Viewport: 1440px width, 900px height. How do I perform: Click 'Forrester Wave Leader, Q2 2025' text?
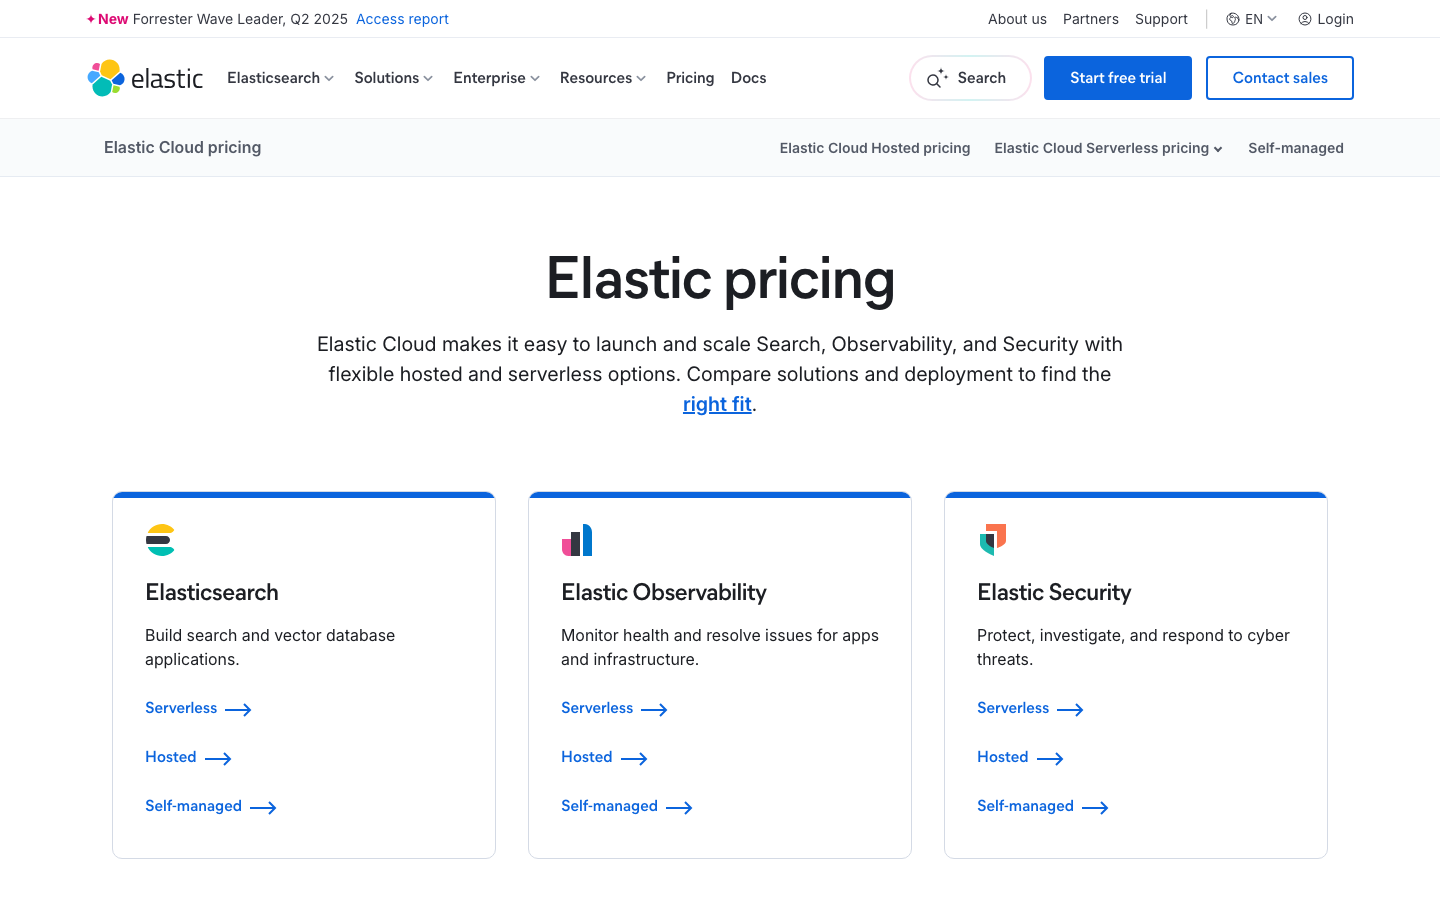coord(240,19)
